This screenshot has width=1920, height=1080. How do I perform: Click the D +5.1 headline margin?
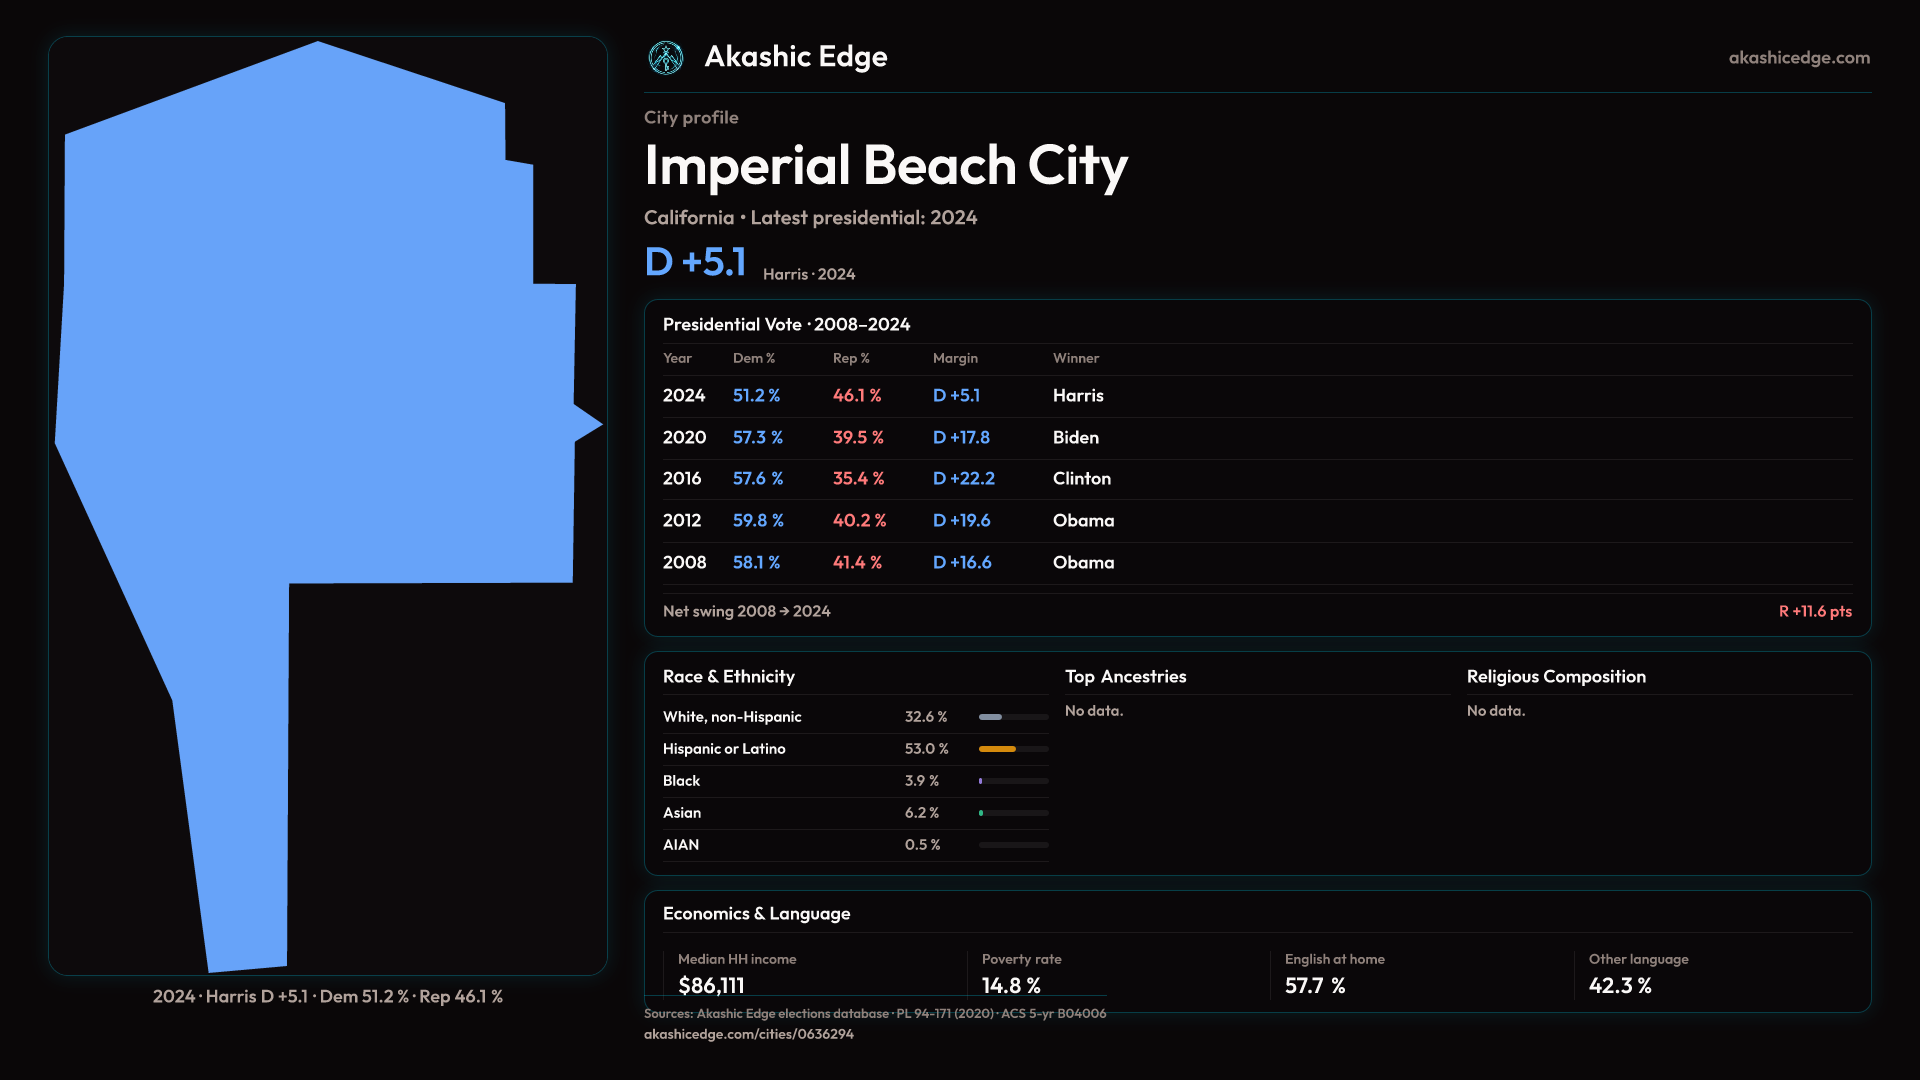coord(695,262)
